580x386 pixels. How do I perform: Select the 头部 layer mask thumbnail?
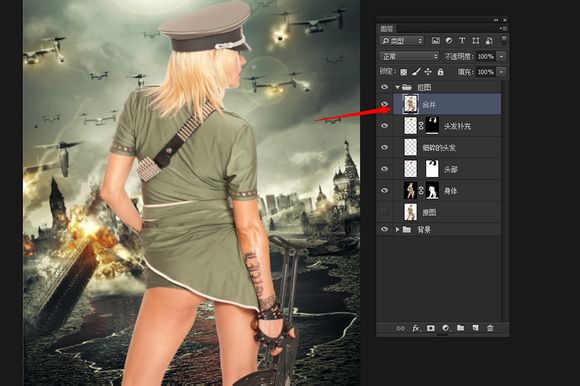[432, 169]
